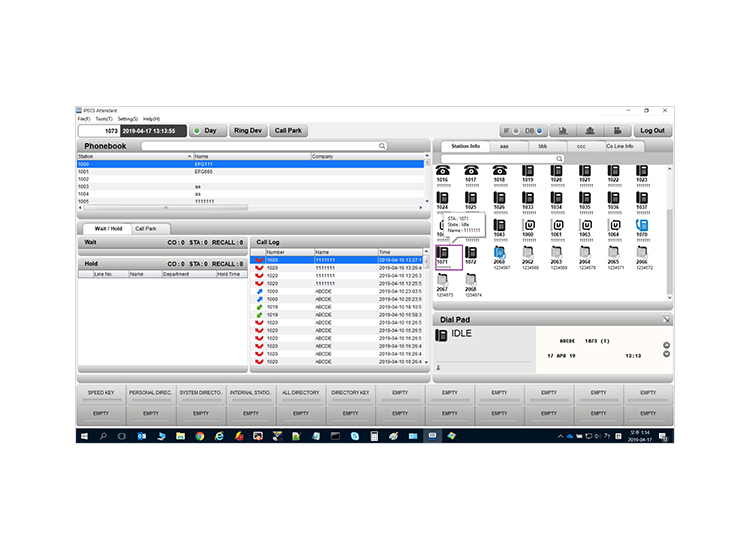750x550 pixels.
Task: Sort by the Station column header
Action: [133, 157]
